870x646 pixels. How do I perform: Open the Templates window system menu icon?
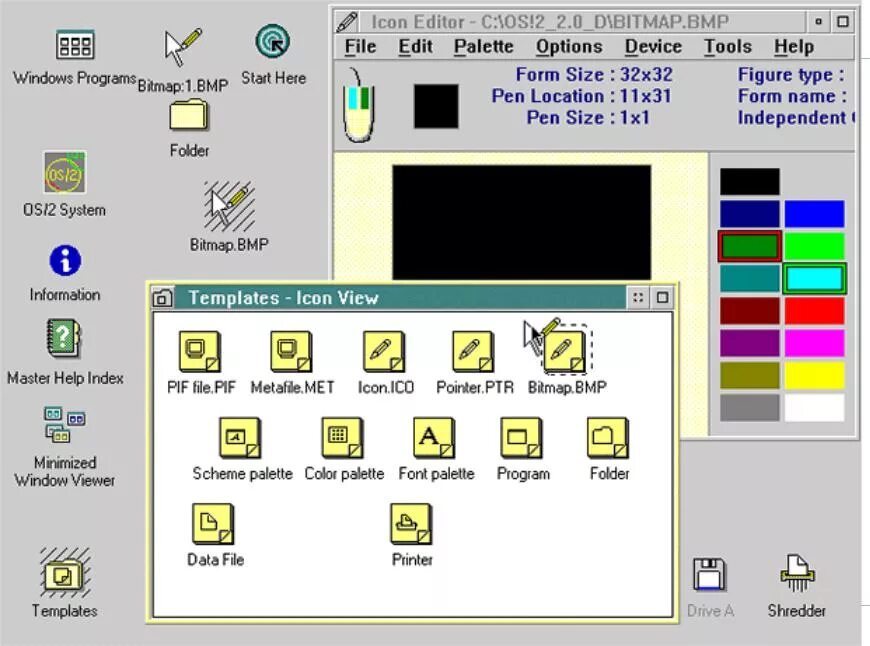point(162,298)
